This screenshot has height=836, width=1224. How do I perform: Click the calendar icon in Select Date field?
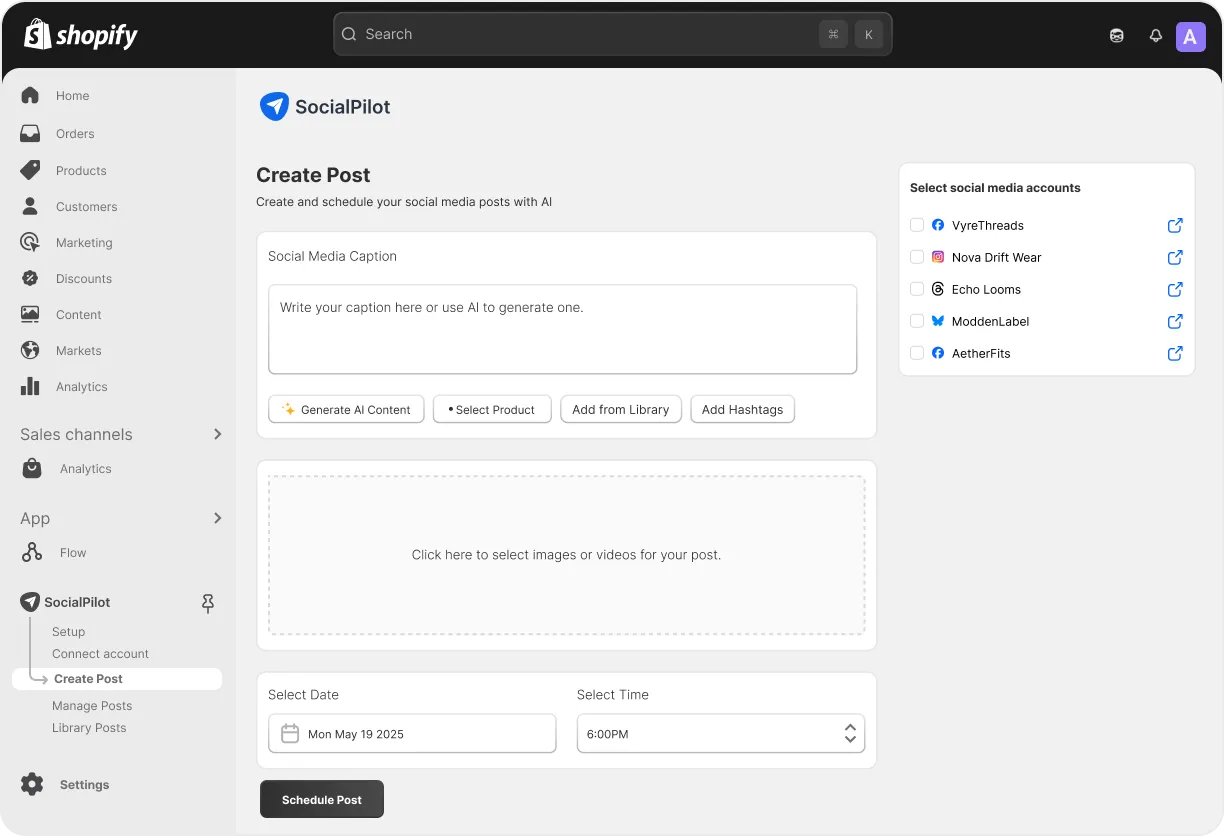[289, 733]
